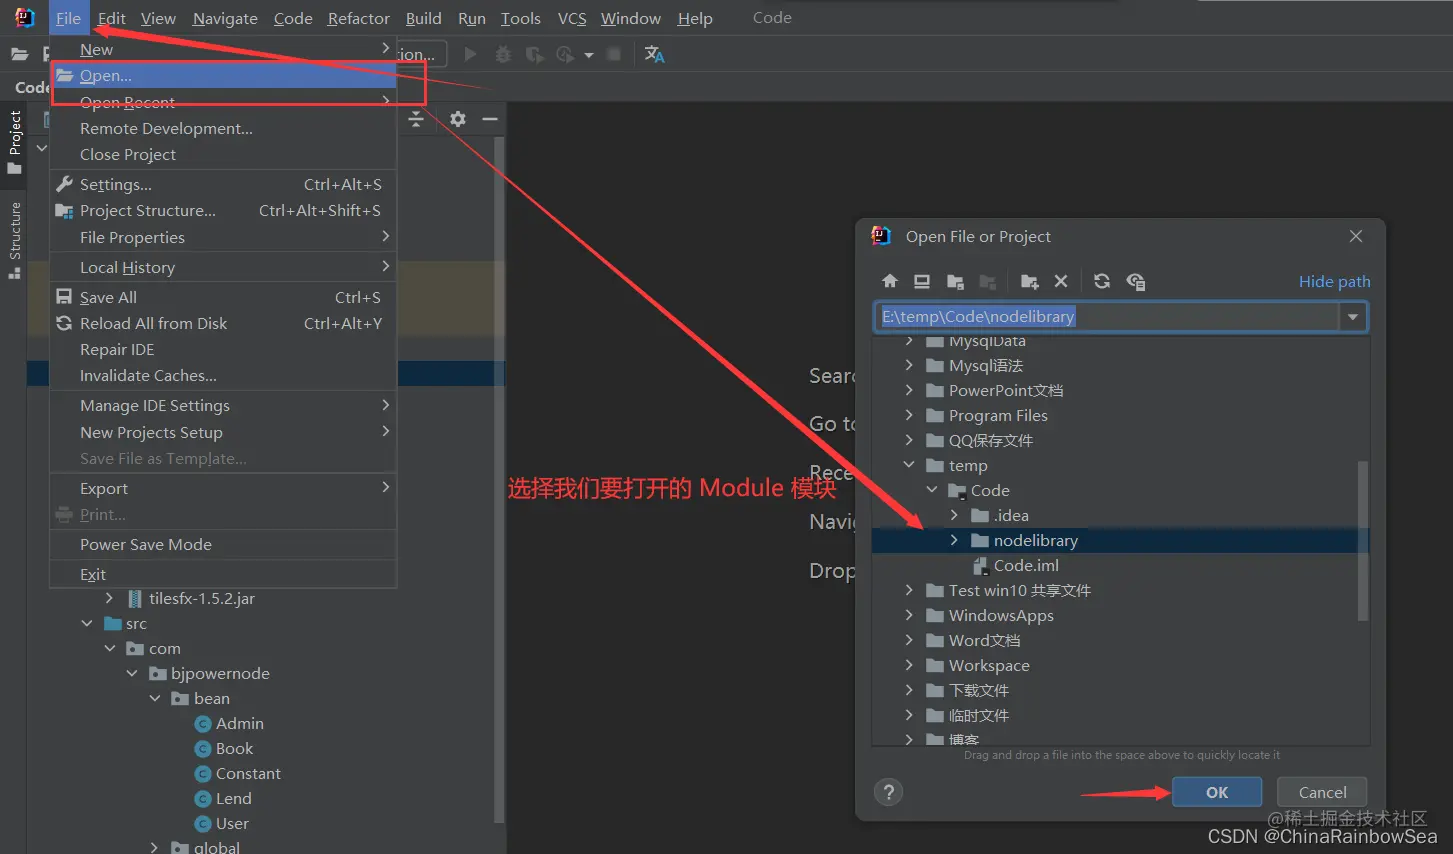The height and width of the screenshot is (854, 1453).
Task: Click the Run play icon in main toolbar
Action: coord(470,54)
